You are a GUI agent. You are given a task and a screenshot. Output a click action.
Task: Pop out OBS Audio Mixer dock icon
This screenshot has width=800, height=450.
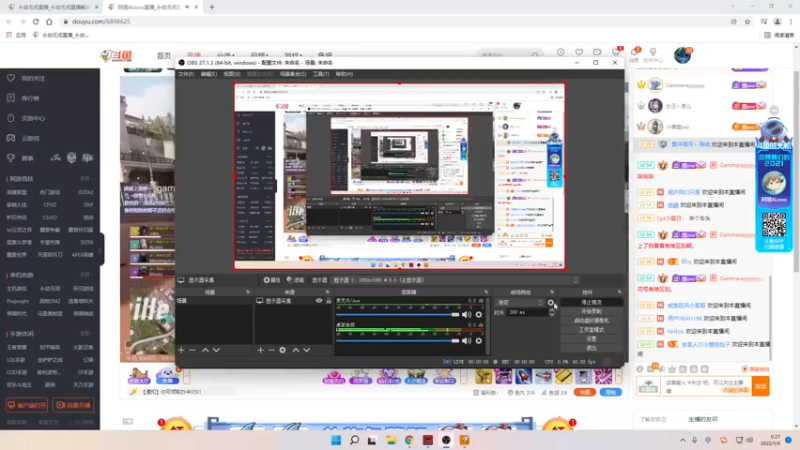click(486, 292)
